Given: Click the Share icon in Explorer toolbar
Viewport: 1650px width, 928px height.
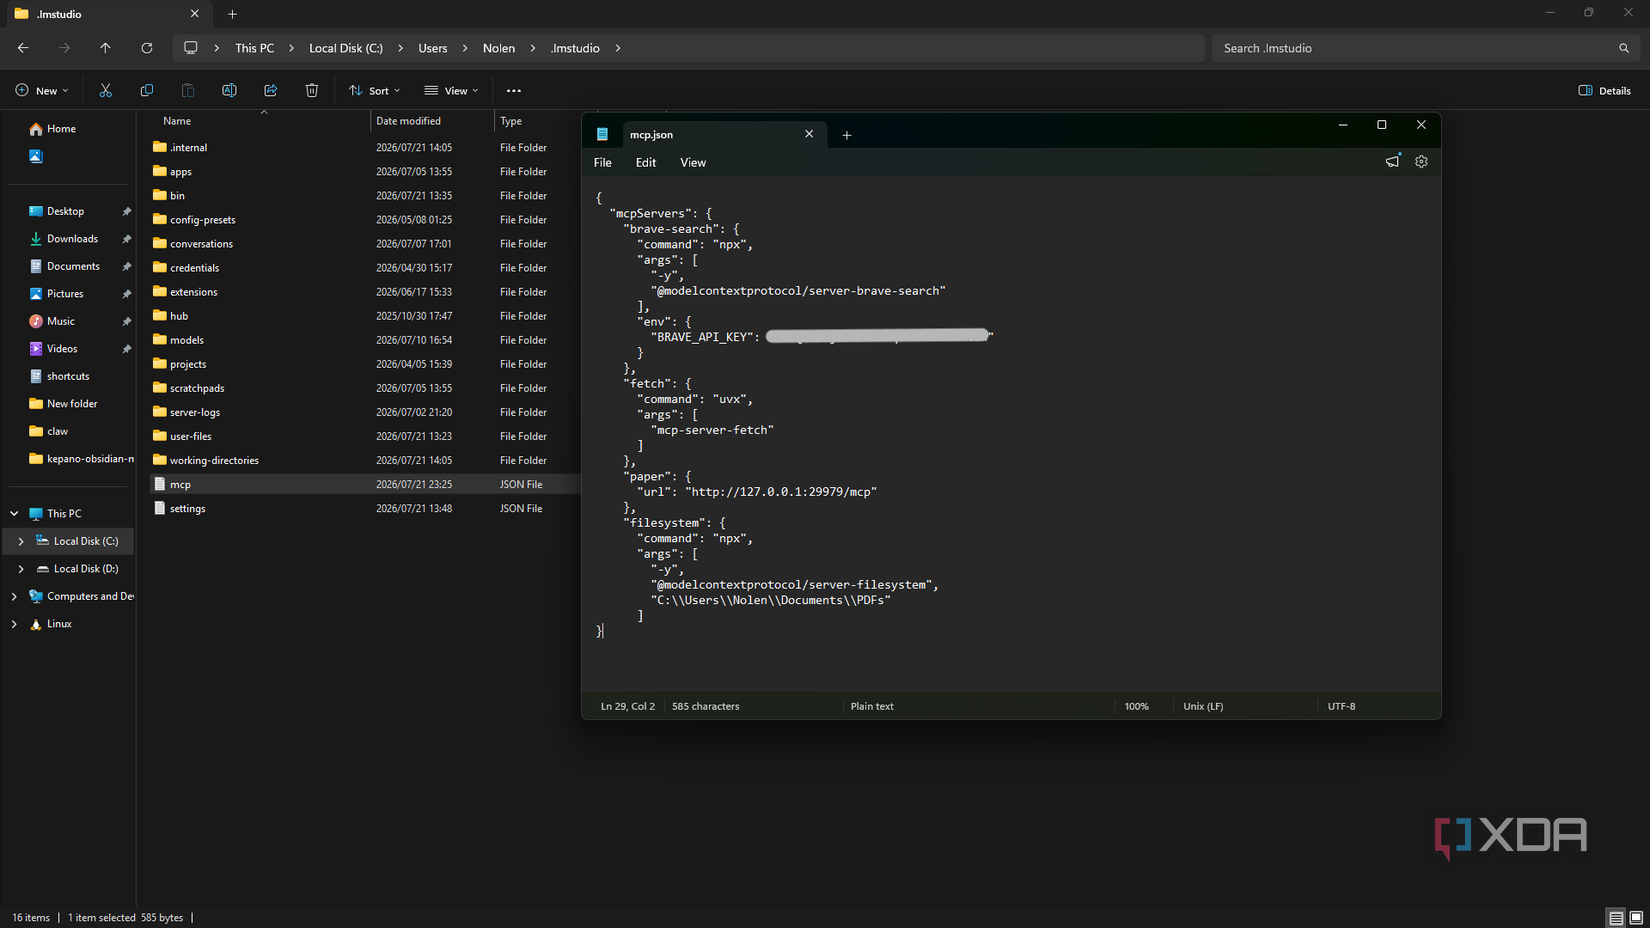Looking at the screenshot, I should tap(270, 90).
